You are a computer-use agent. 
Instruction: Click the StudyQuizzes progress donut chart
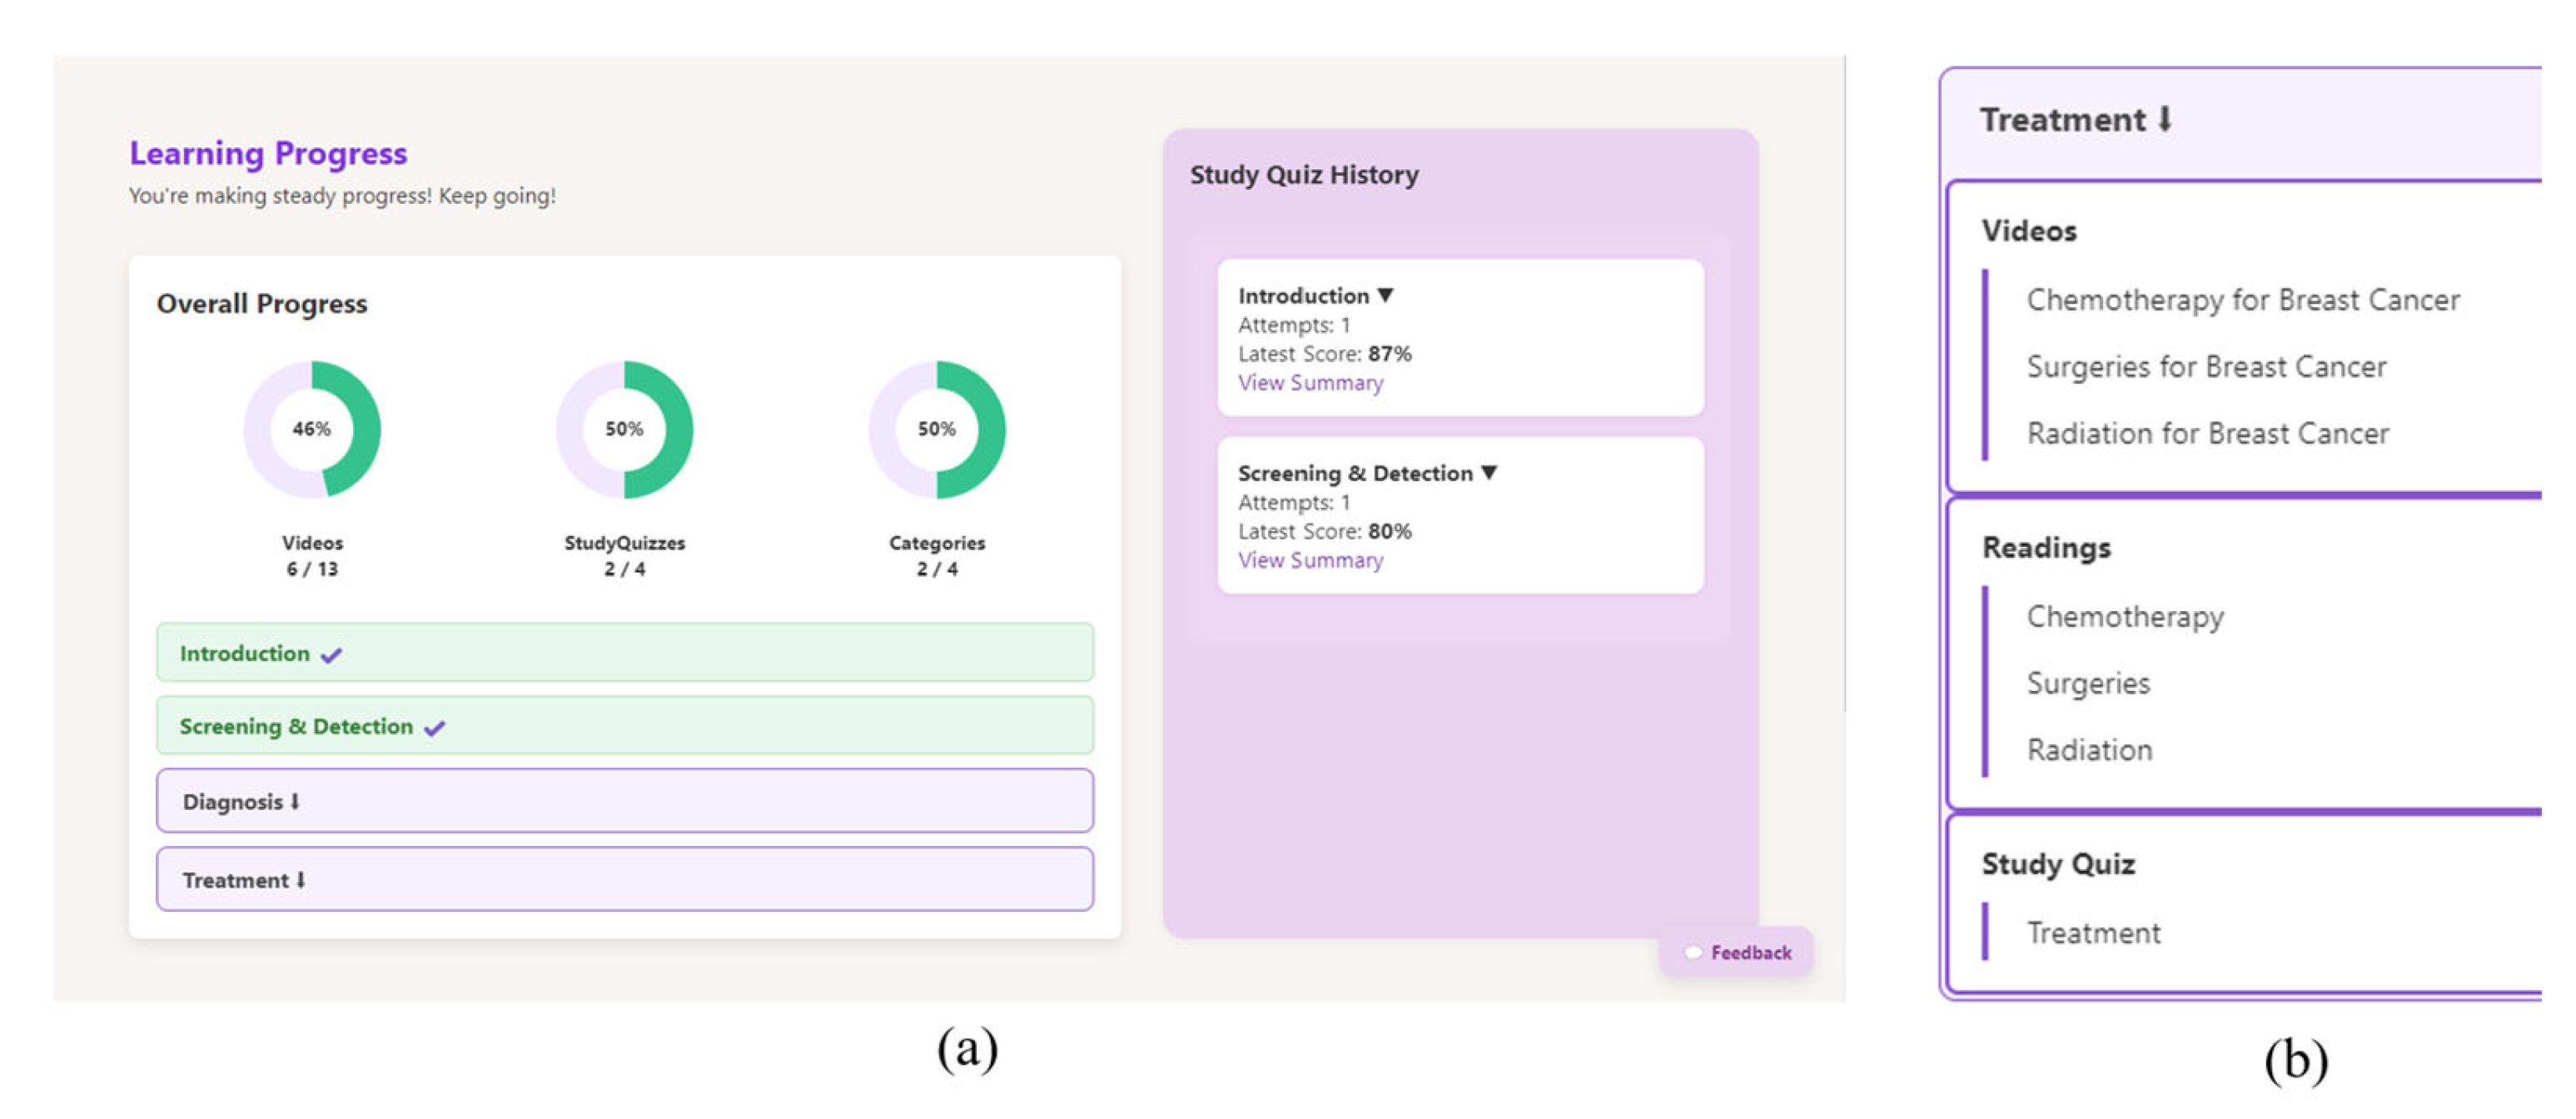pyautogui.click(x=624, y=429)
